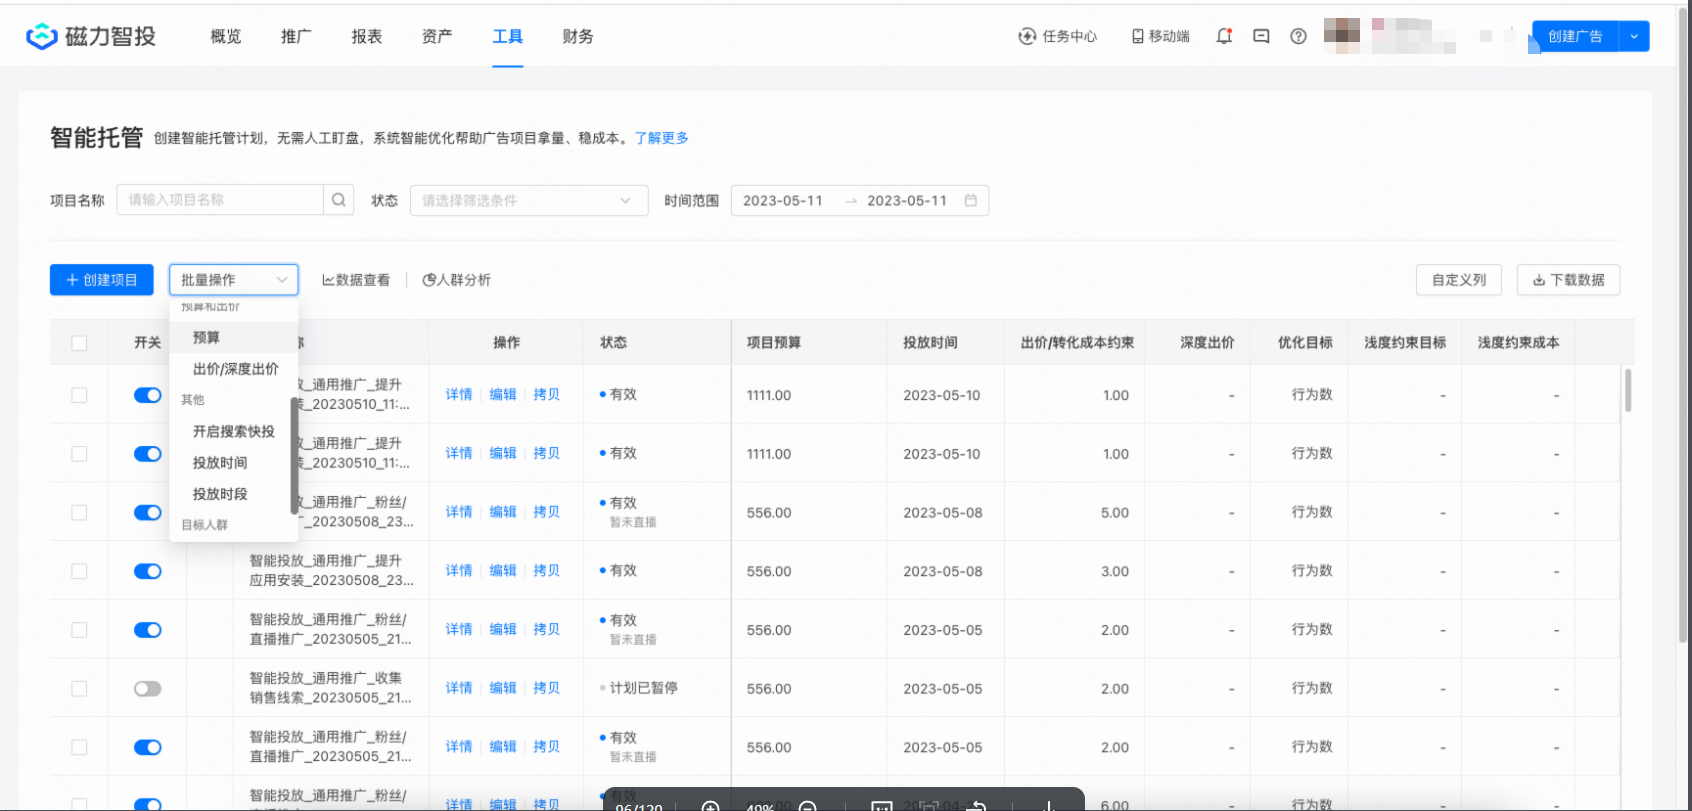Click the batch menu scrollbar
The height and width of the screenshot is (811, 1692).
pos(294,455)
